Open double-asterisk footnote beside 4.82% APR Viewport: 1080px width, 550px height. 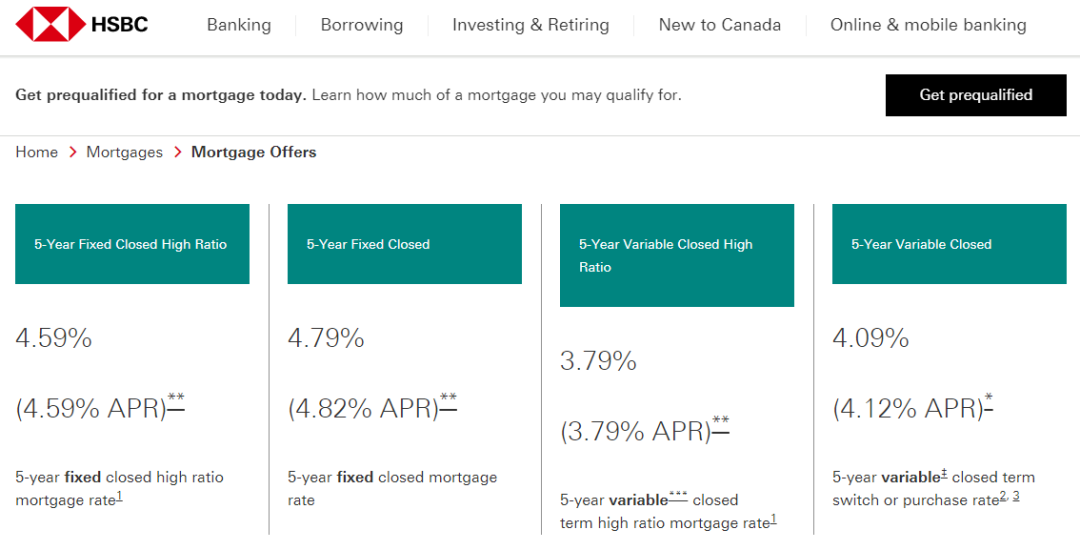point(448,403)
